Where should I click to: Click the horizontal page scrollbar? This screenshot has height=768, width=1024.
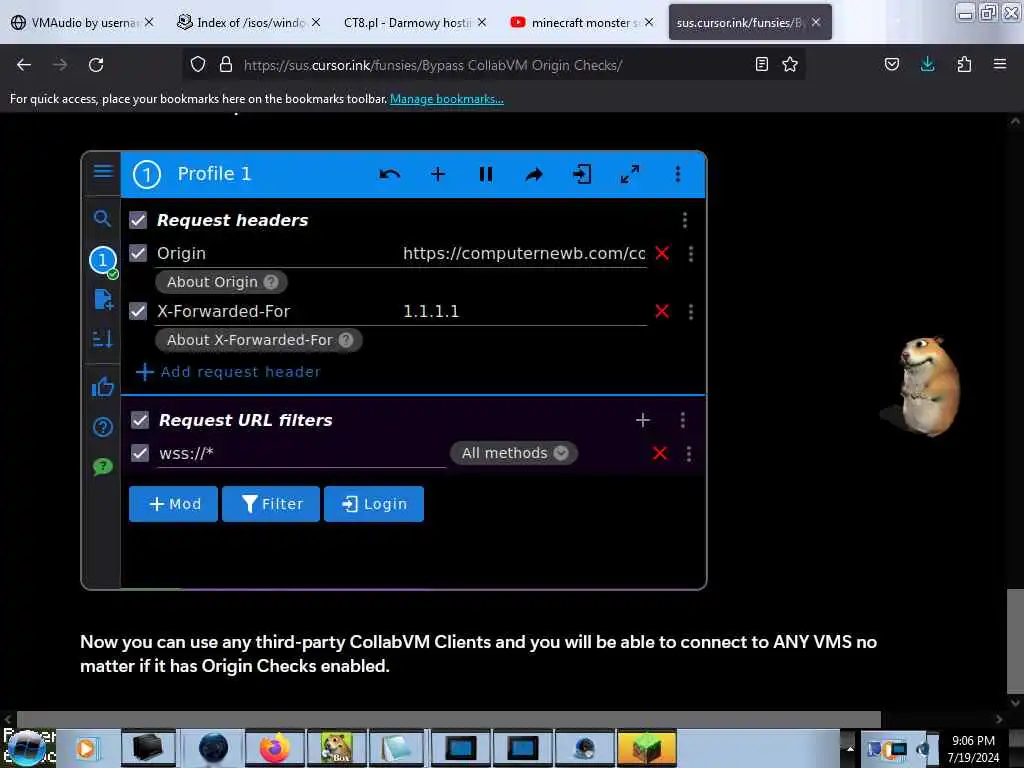point(449,719)
